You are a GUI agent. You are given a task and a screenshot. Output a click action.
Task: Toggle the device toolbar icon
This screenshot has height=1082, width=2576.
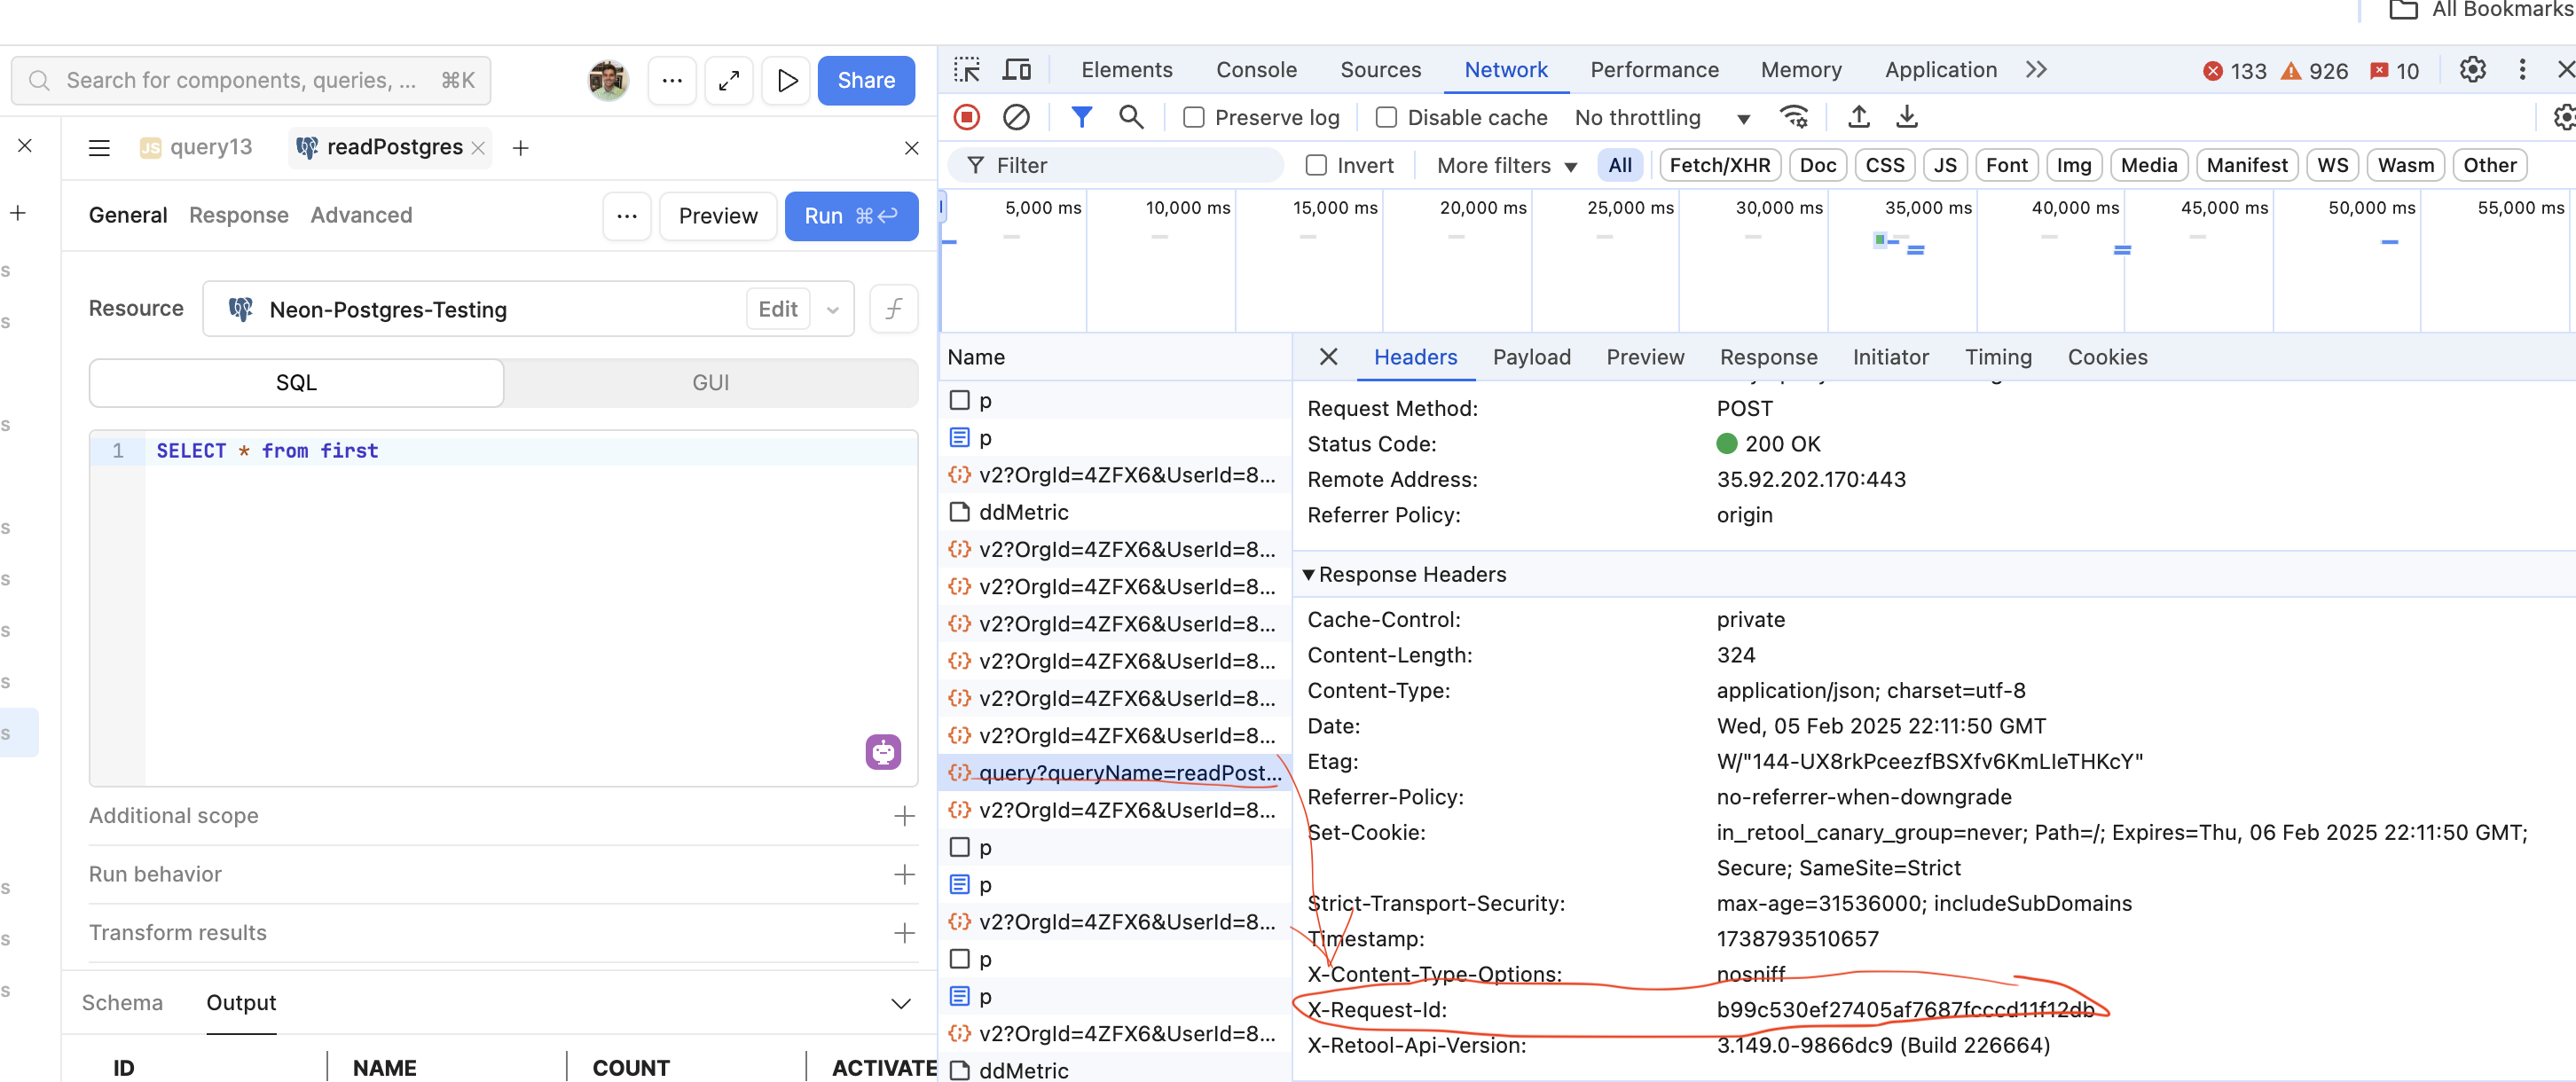1017,70
